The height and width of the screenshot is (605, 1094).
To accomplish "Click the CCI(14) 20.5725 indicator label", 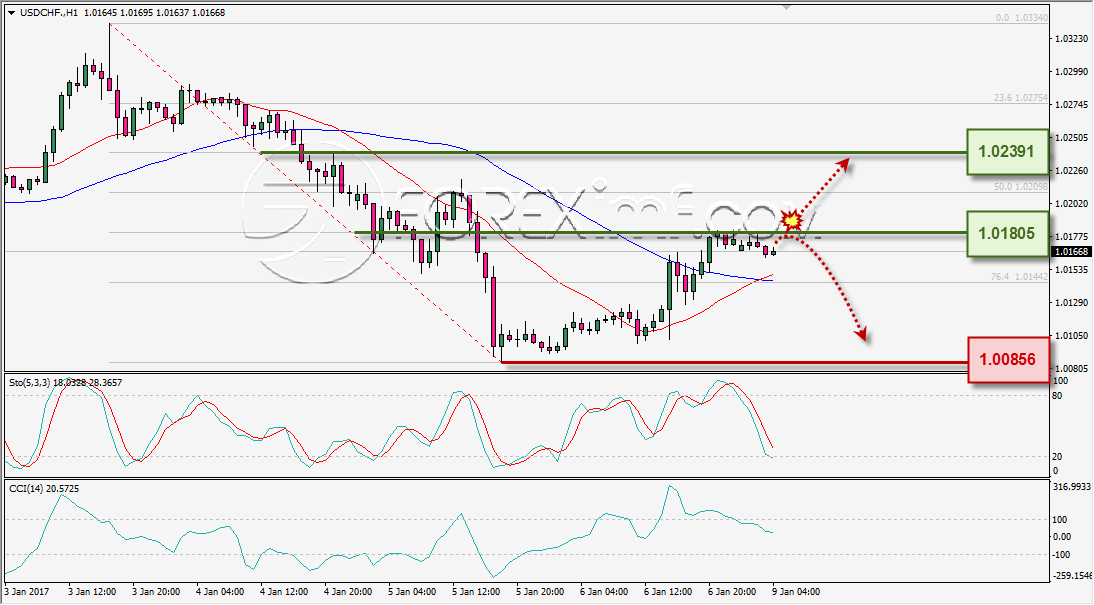I will 44,488.
